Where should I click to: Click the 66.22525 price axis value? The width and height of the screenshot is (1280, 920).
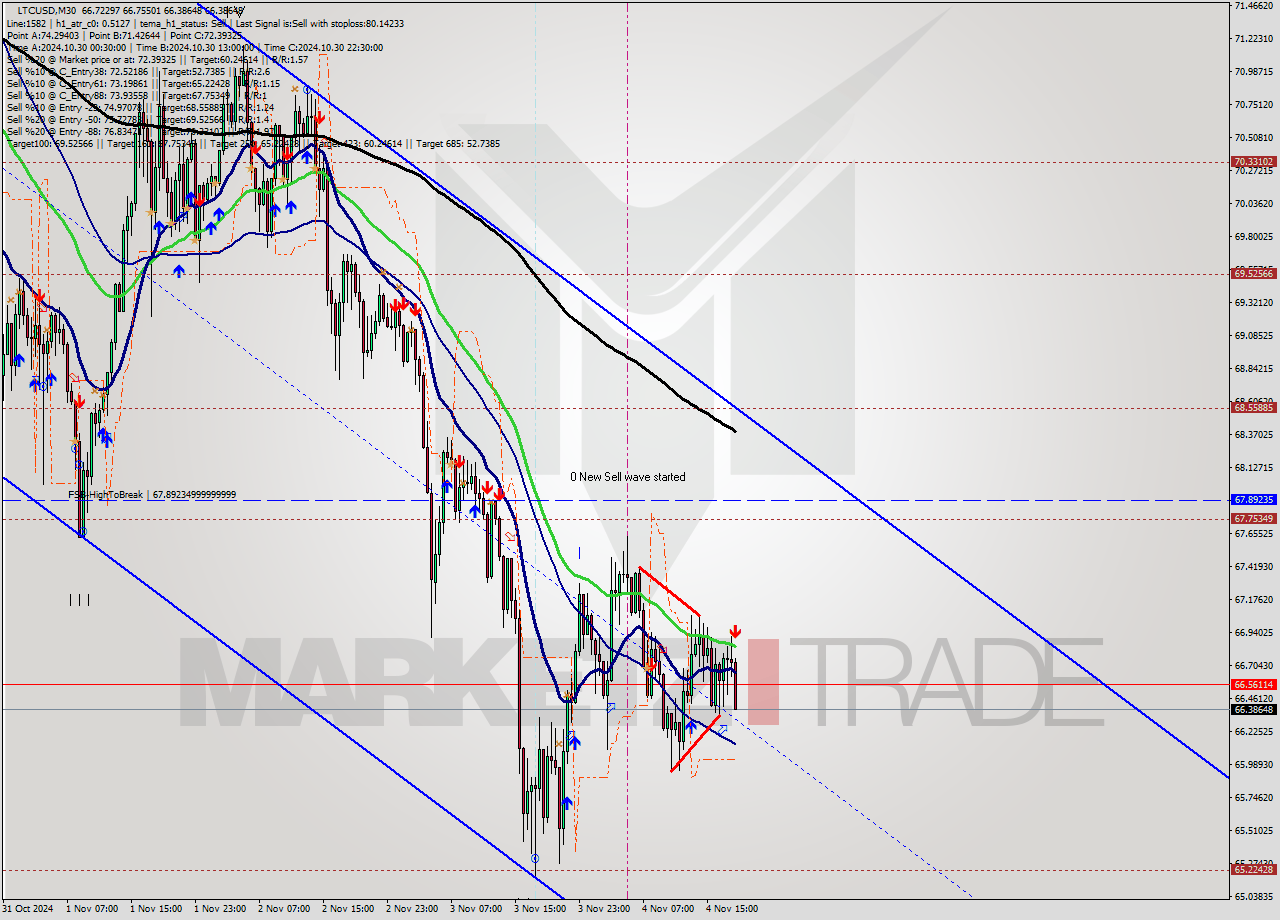(1254, 732)
